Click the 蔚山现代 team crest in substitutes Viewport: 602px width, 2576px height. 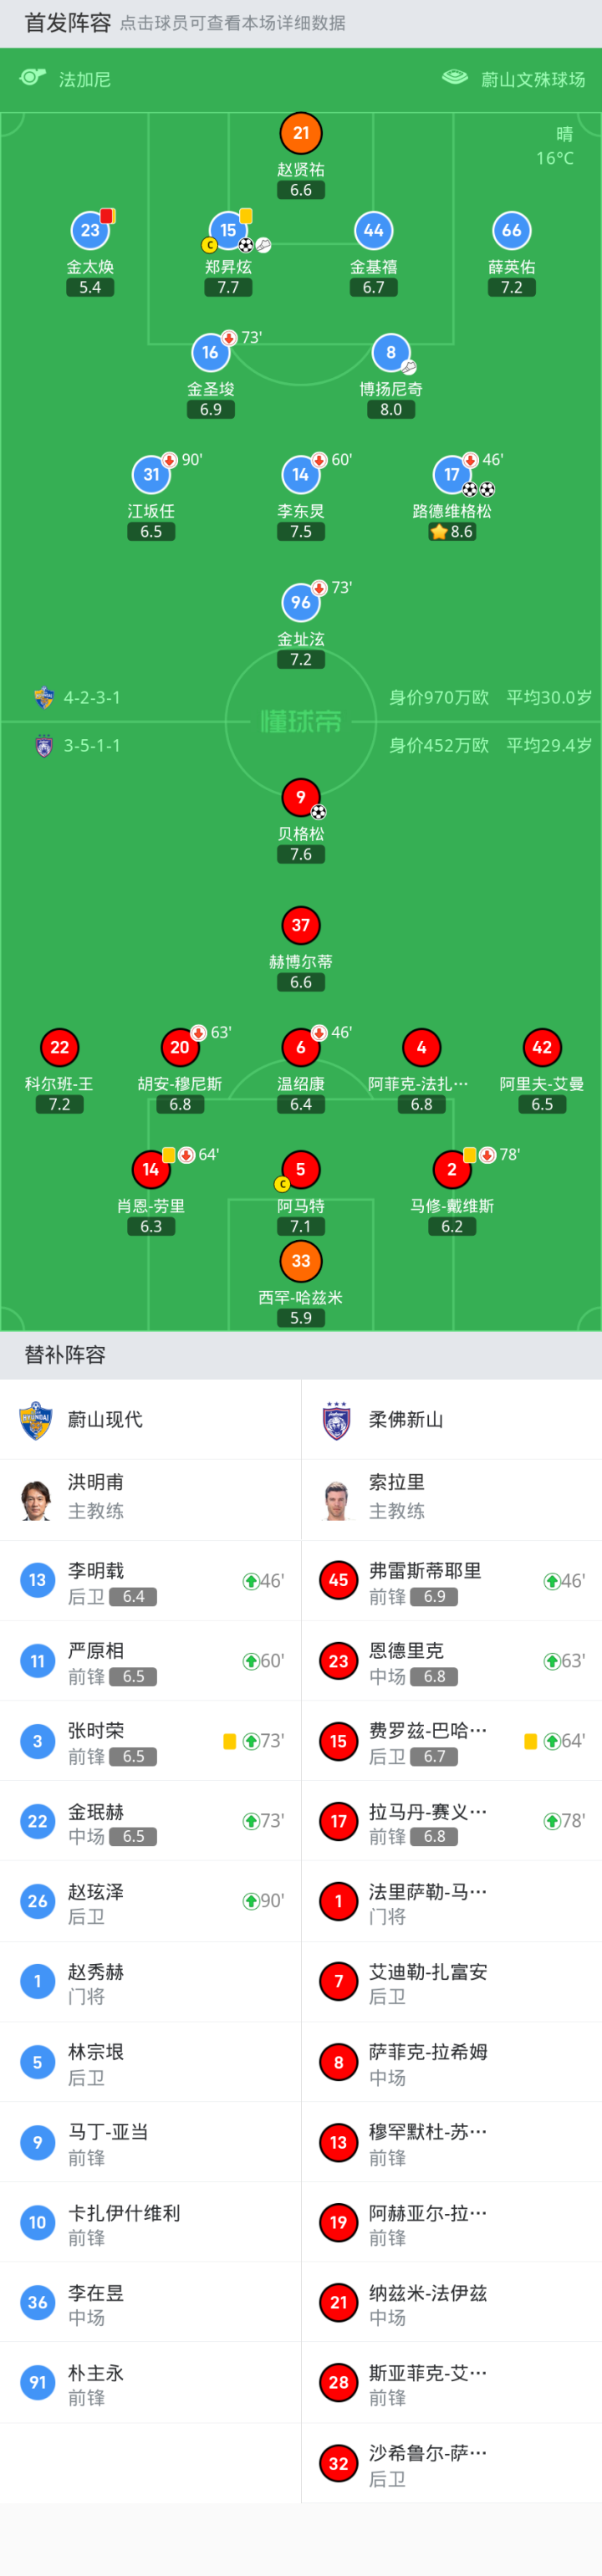pos(36,1420)
